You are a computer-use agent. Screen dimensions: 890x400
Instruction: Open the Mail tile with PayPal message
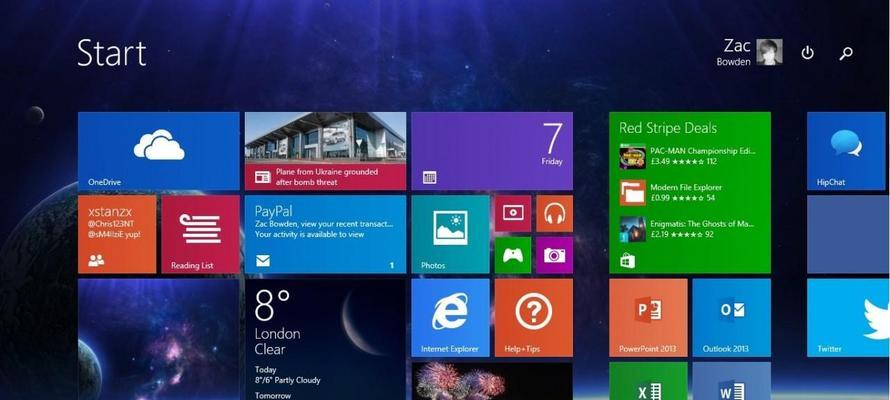[325, 234]
